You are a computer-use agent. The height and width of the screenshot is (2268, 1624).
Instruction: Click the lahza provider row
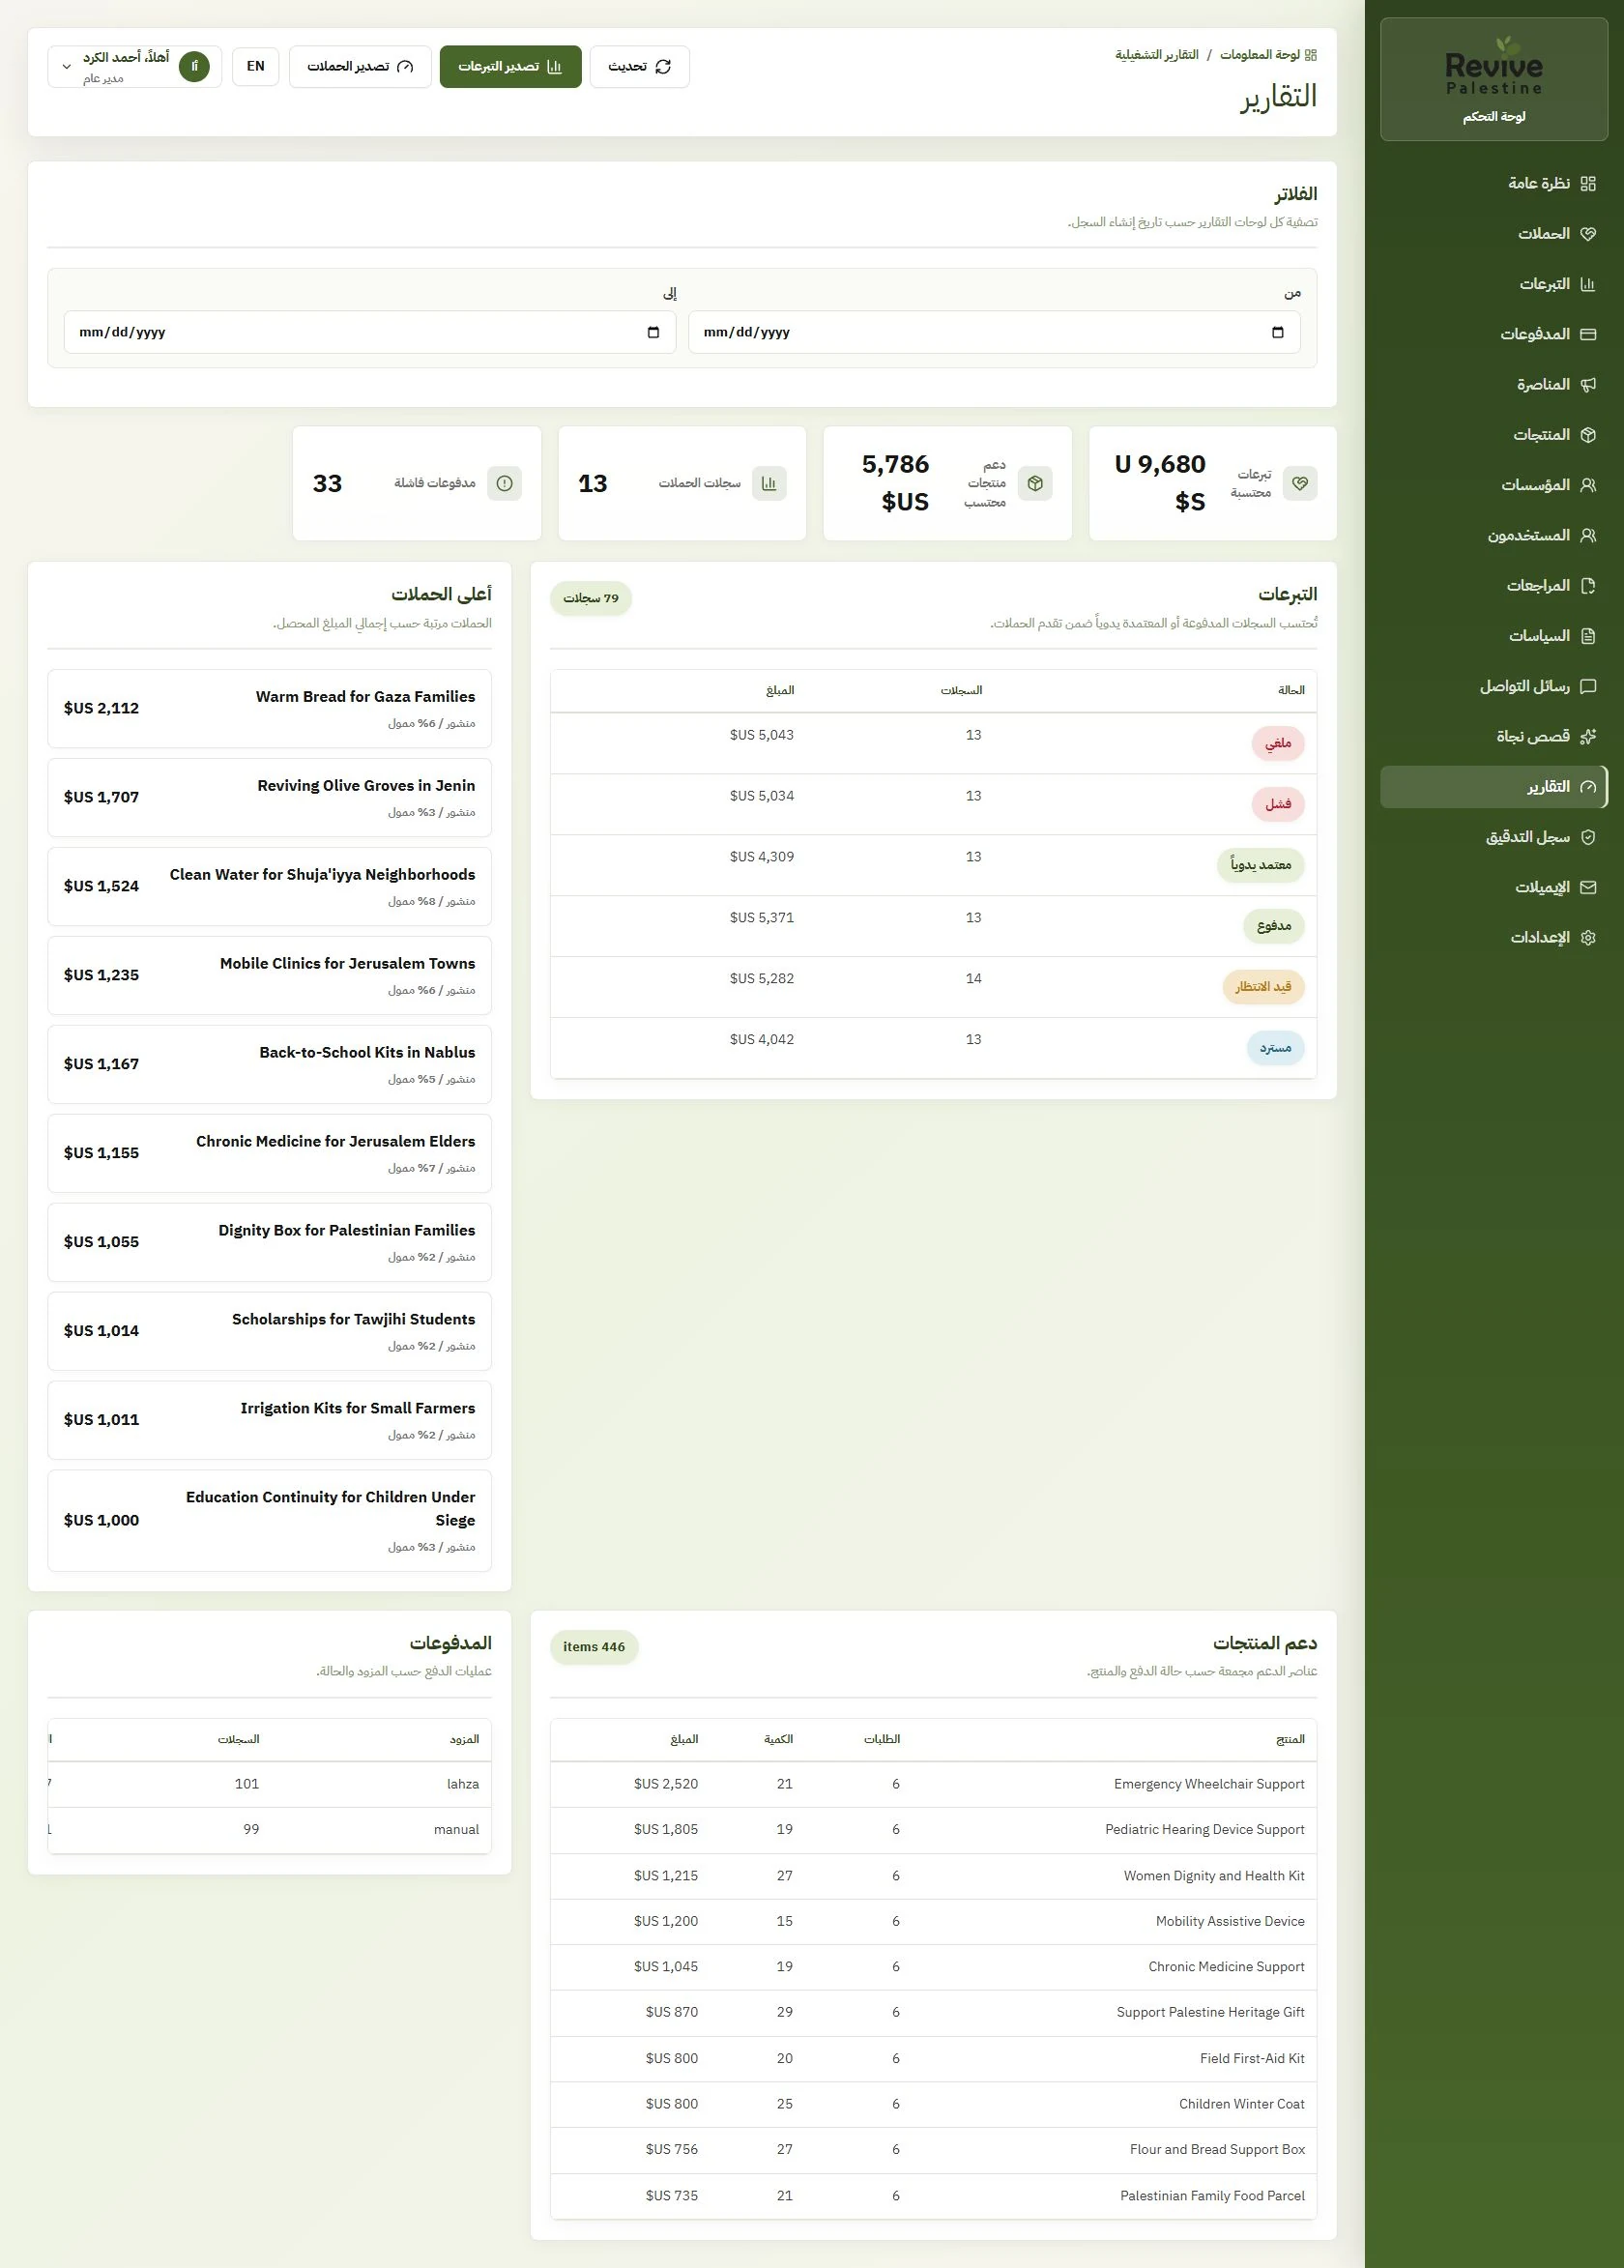[x=269, y=1784]
